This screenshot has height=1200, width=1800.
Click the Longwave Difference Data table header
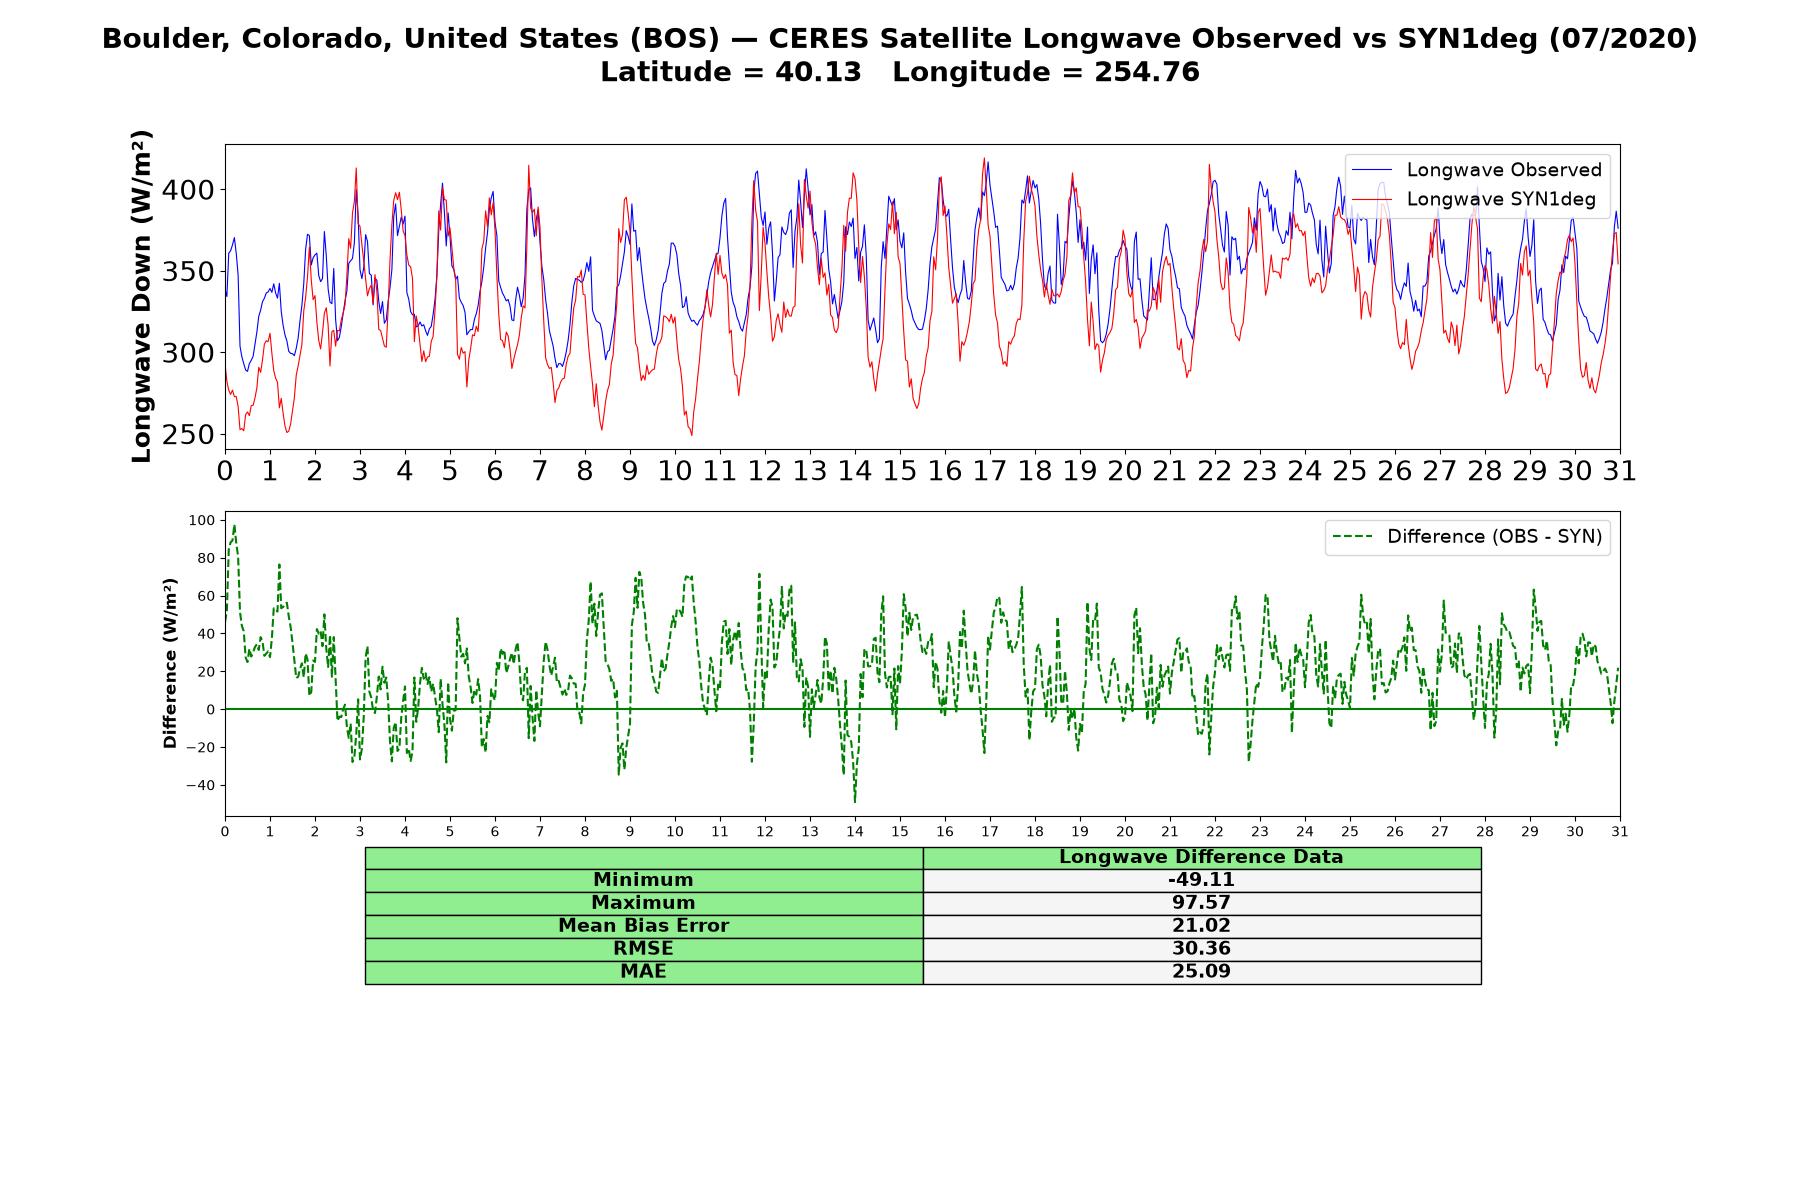coord(1202,858)
